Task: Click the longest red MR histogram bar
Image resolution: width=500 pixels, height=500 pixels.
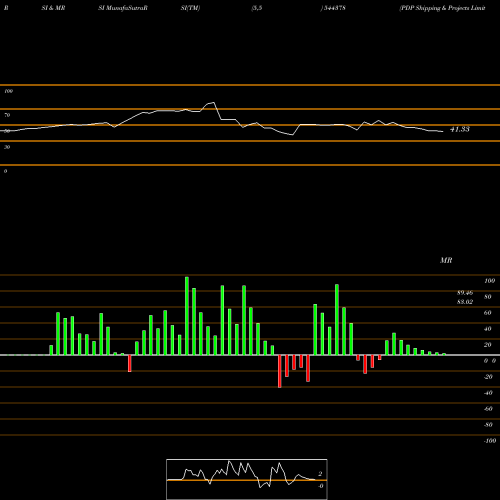Action: coord(280,371)
